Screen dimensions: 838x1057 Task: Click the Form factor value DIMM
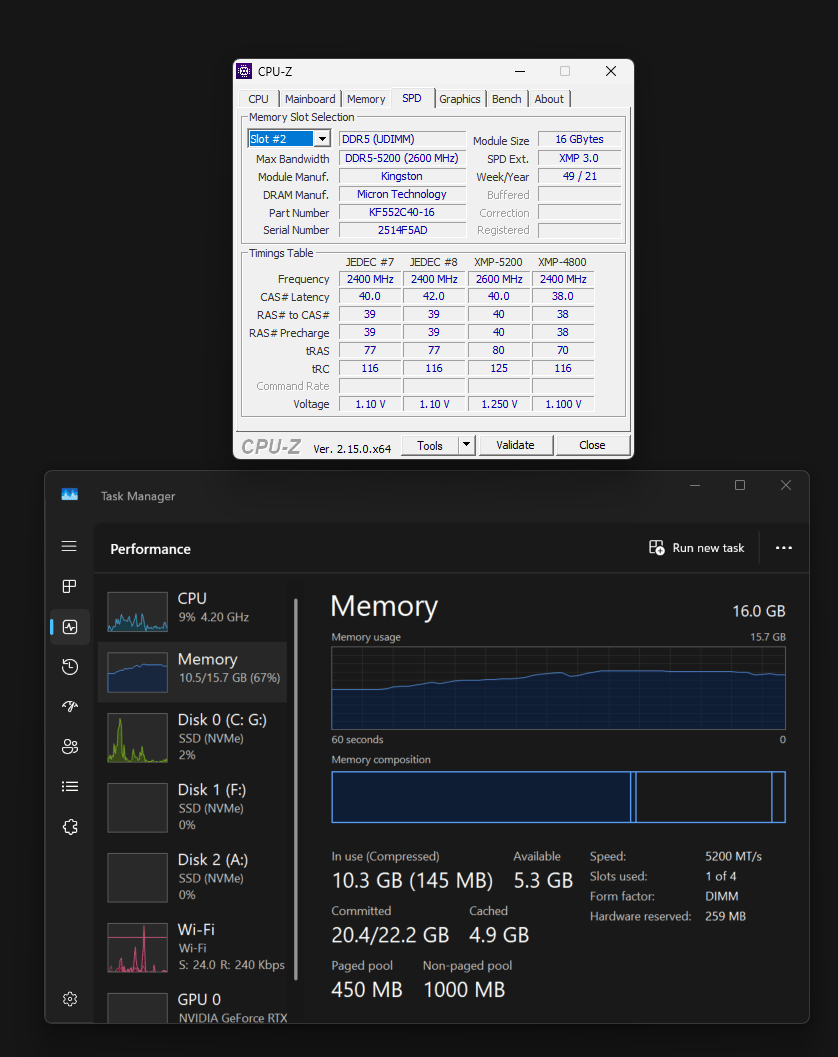pos(721,896)
